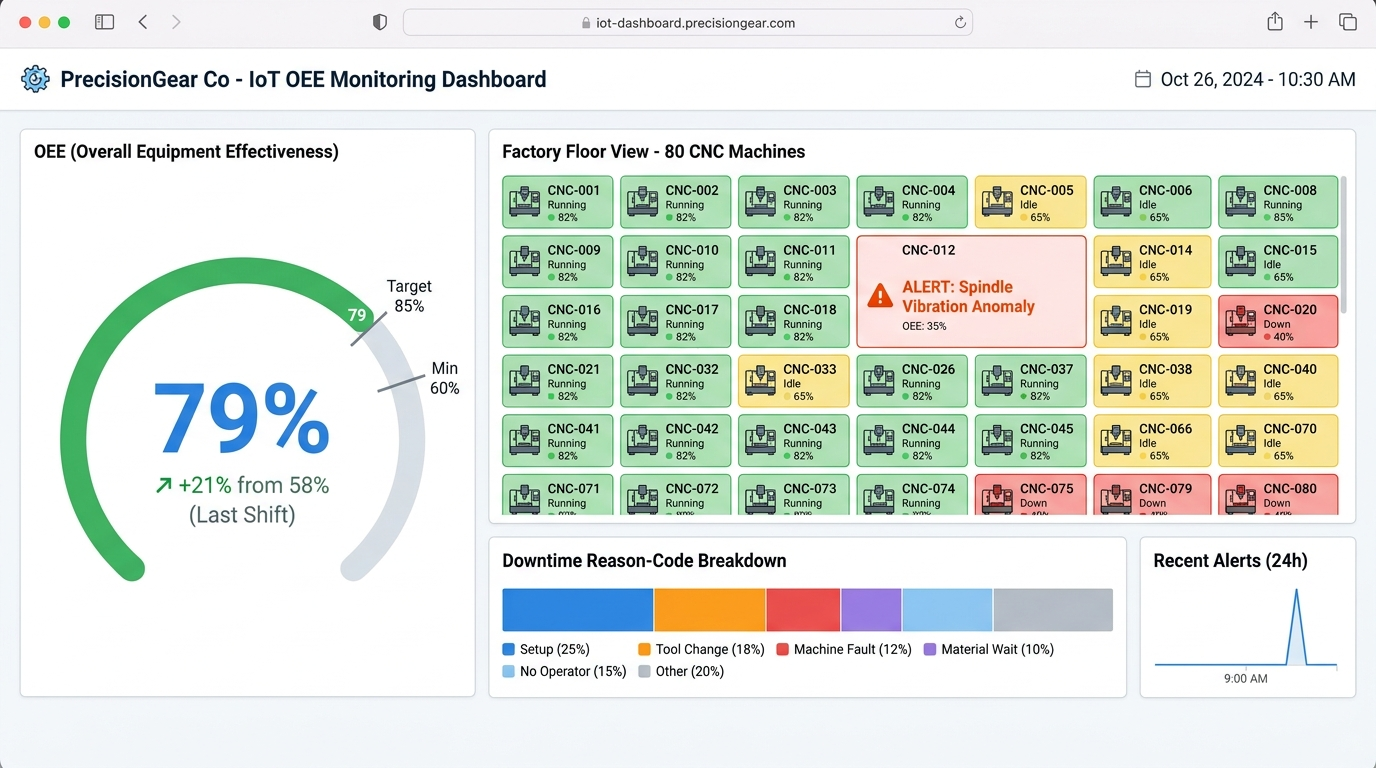Open the CNC-002 machine card

point(676,202)
